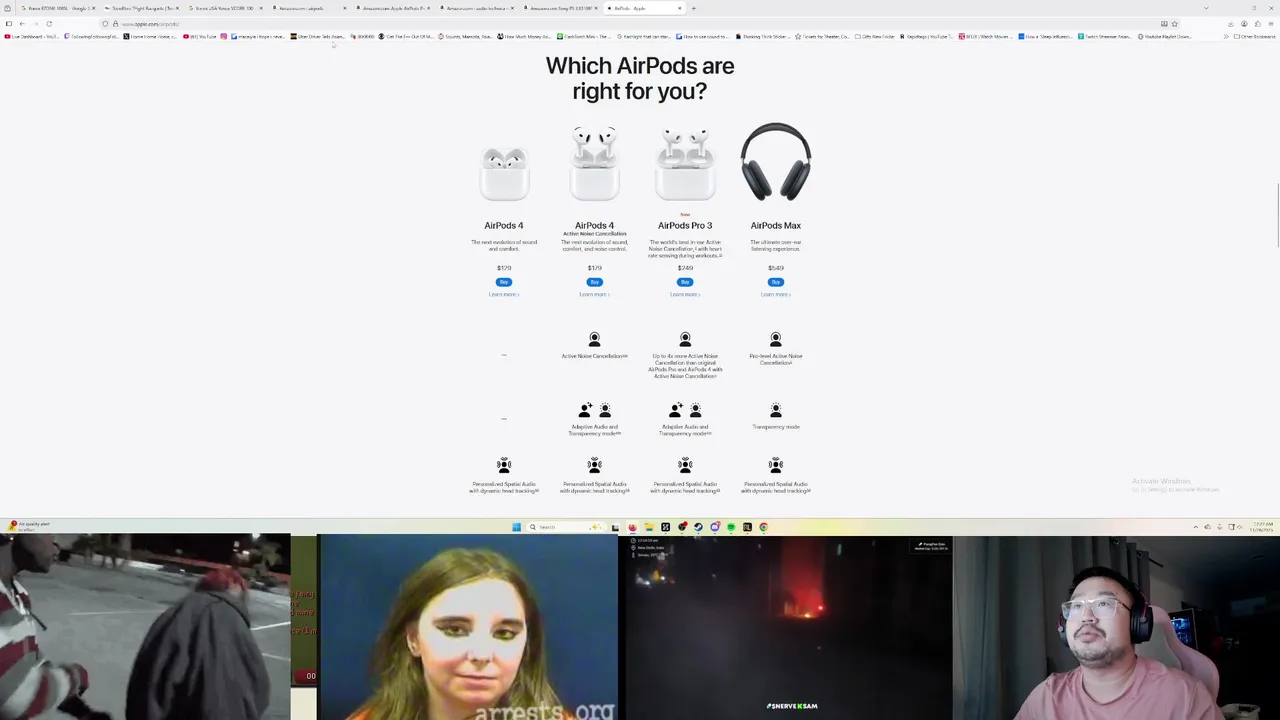
Task: Switch to the Amazon Sony tab
Action: pyautogui.click(x=560, y=8)
